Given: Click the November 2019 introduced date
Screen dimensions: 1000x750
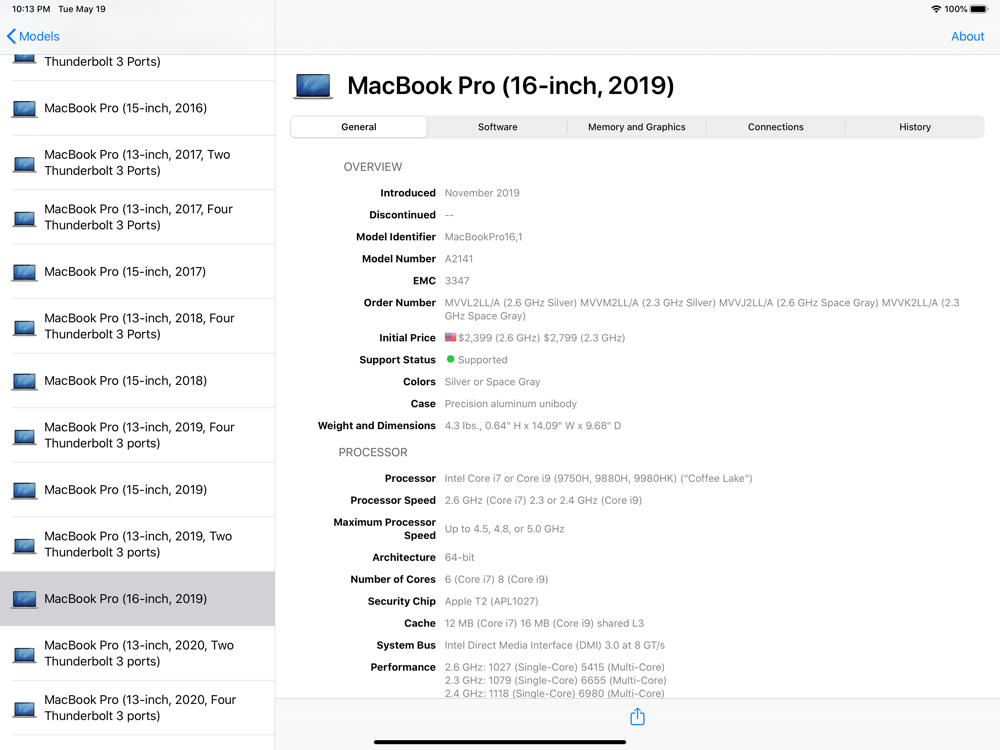Looking at the screenshot, I should (x=482, y=193).
